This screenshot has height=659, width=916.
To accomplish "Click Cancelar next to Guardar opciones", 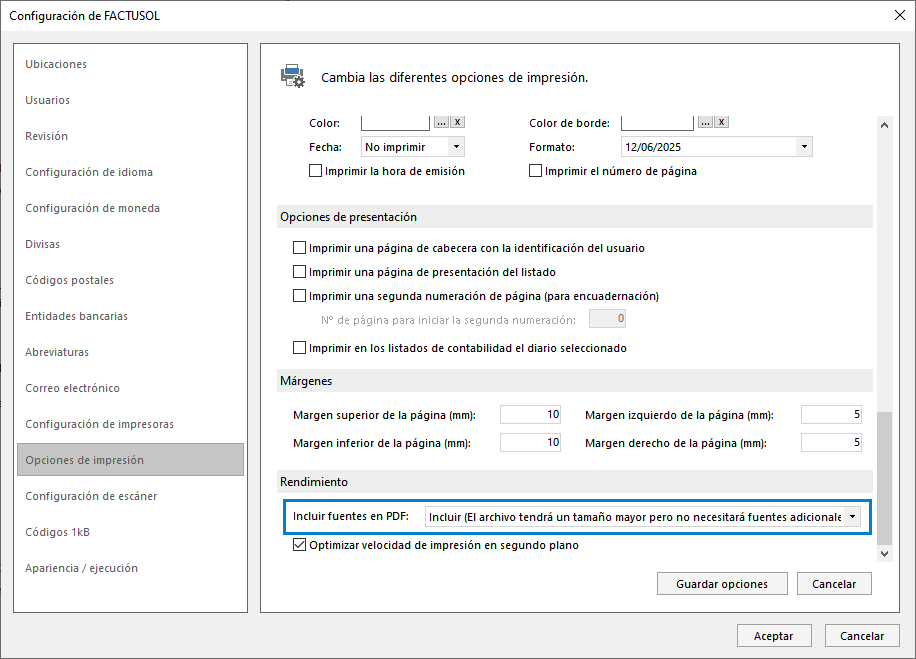I will tap(834, 584).
